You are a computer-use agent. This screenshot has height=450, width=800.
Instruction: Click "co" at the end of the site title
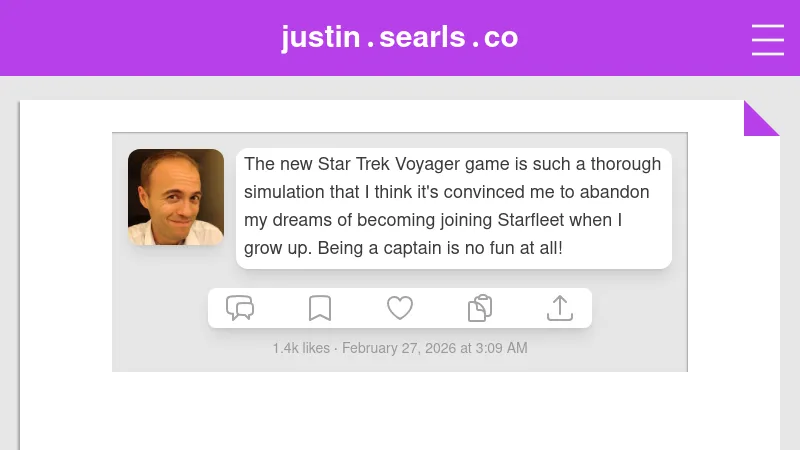500,38
